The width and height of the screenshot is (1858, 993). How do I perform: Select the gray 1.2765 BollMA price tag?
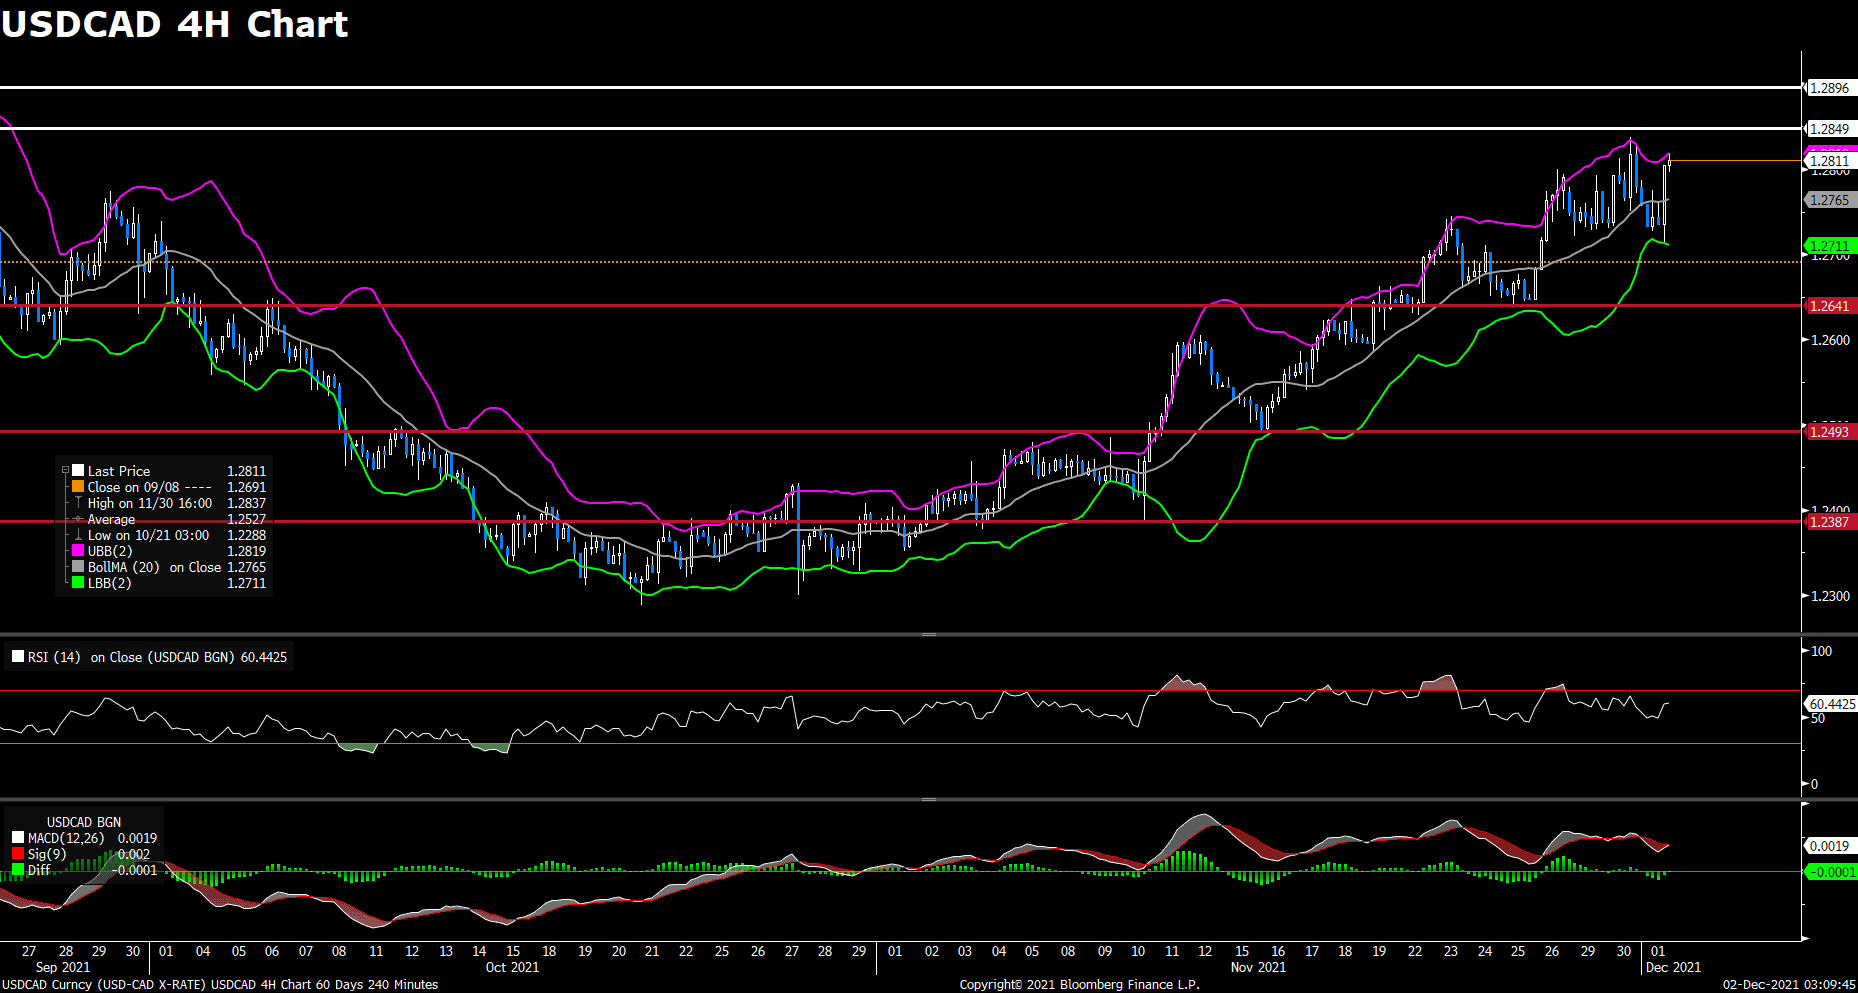[x=1830, y=200]
